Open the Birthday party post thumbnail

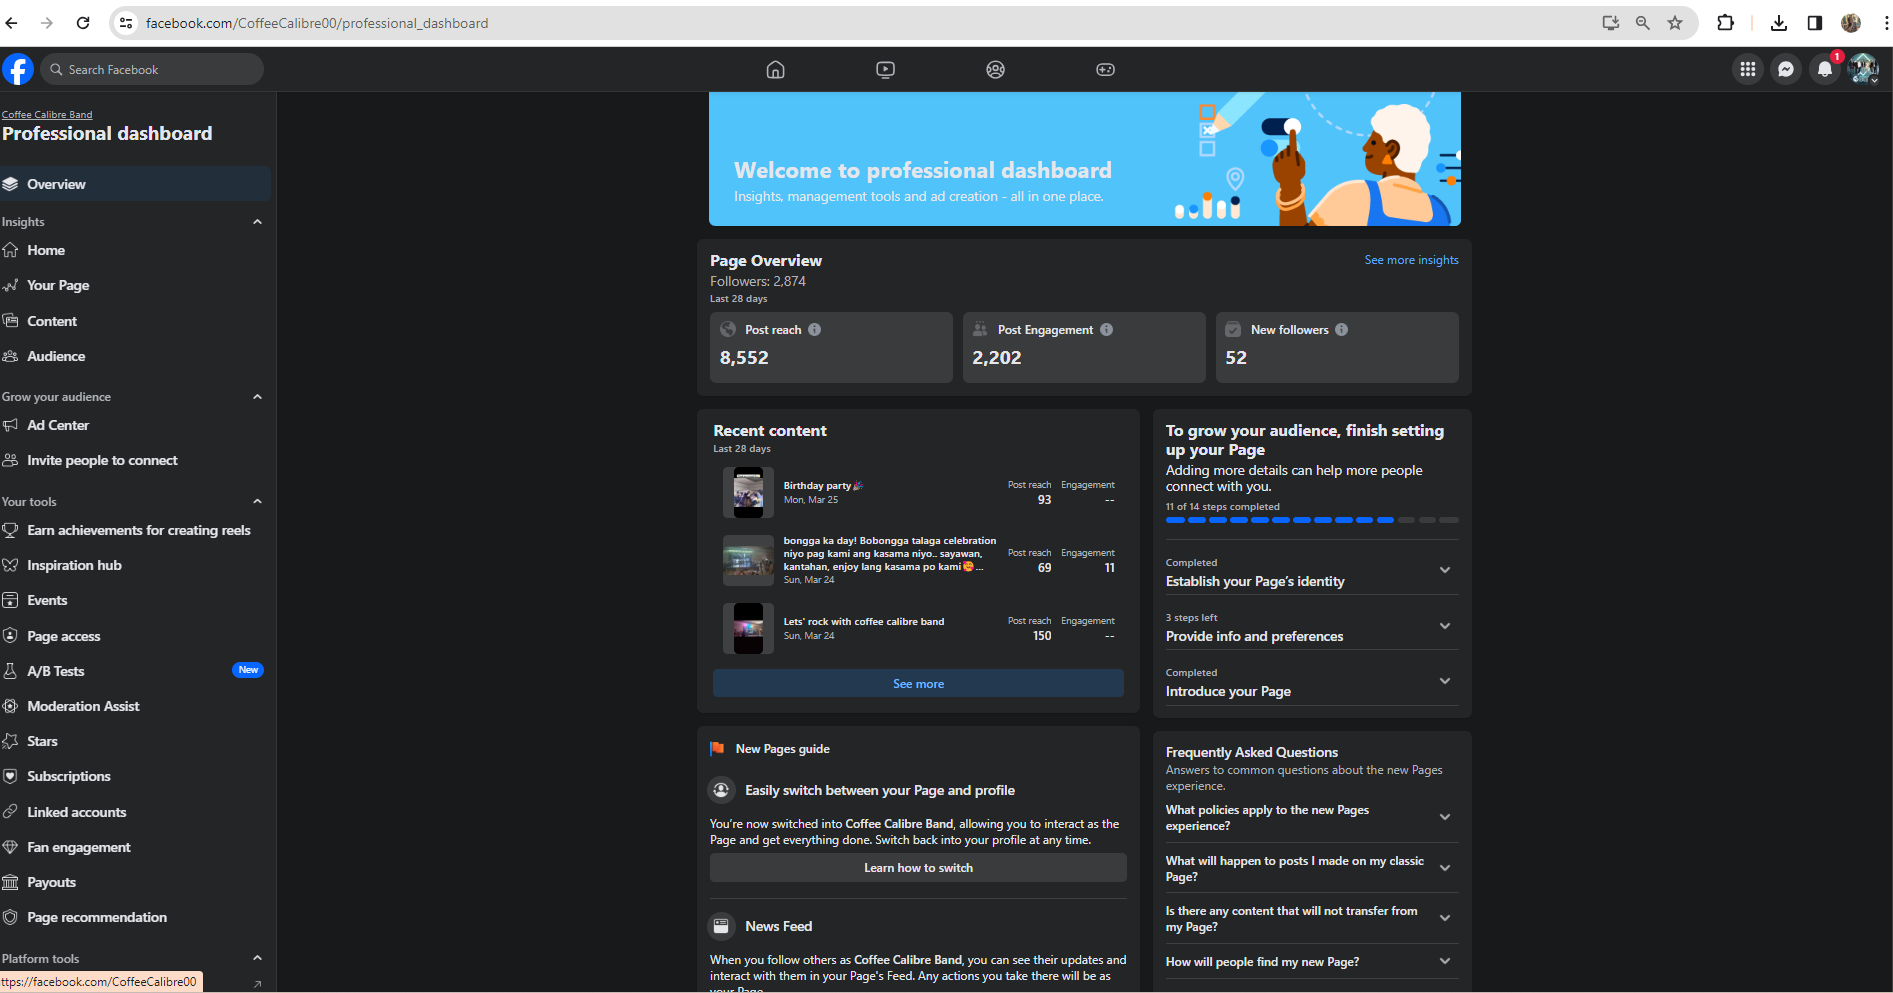pos(748,492)
